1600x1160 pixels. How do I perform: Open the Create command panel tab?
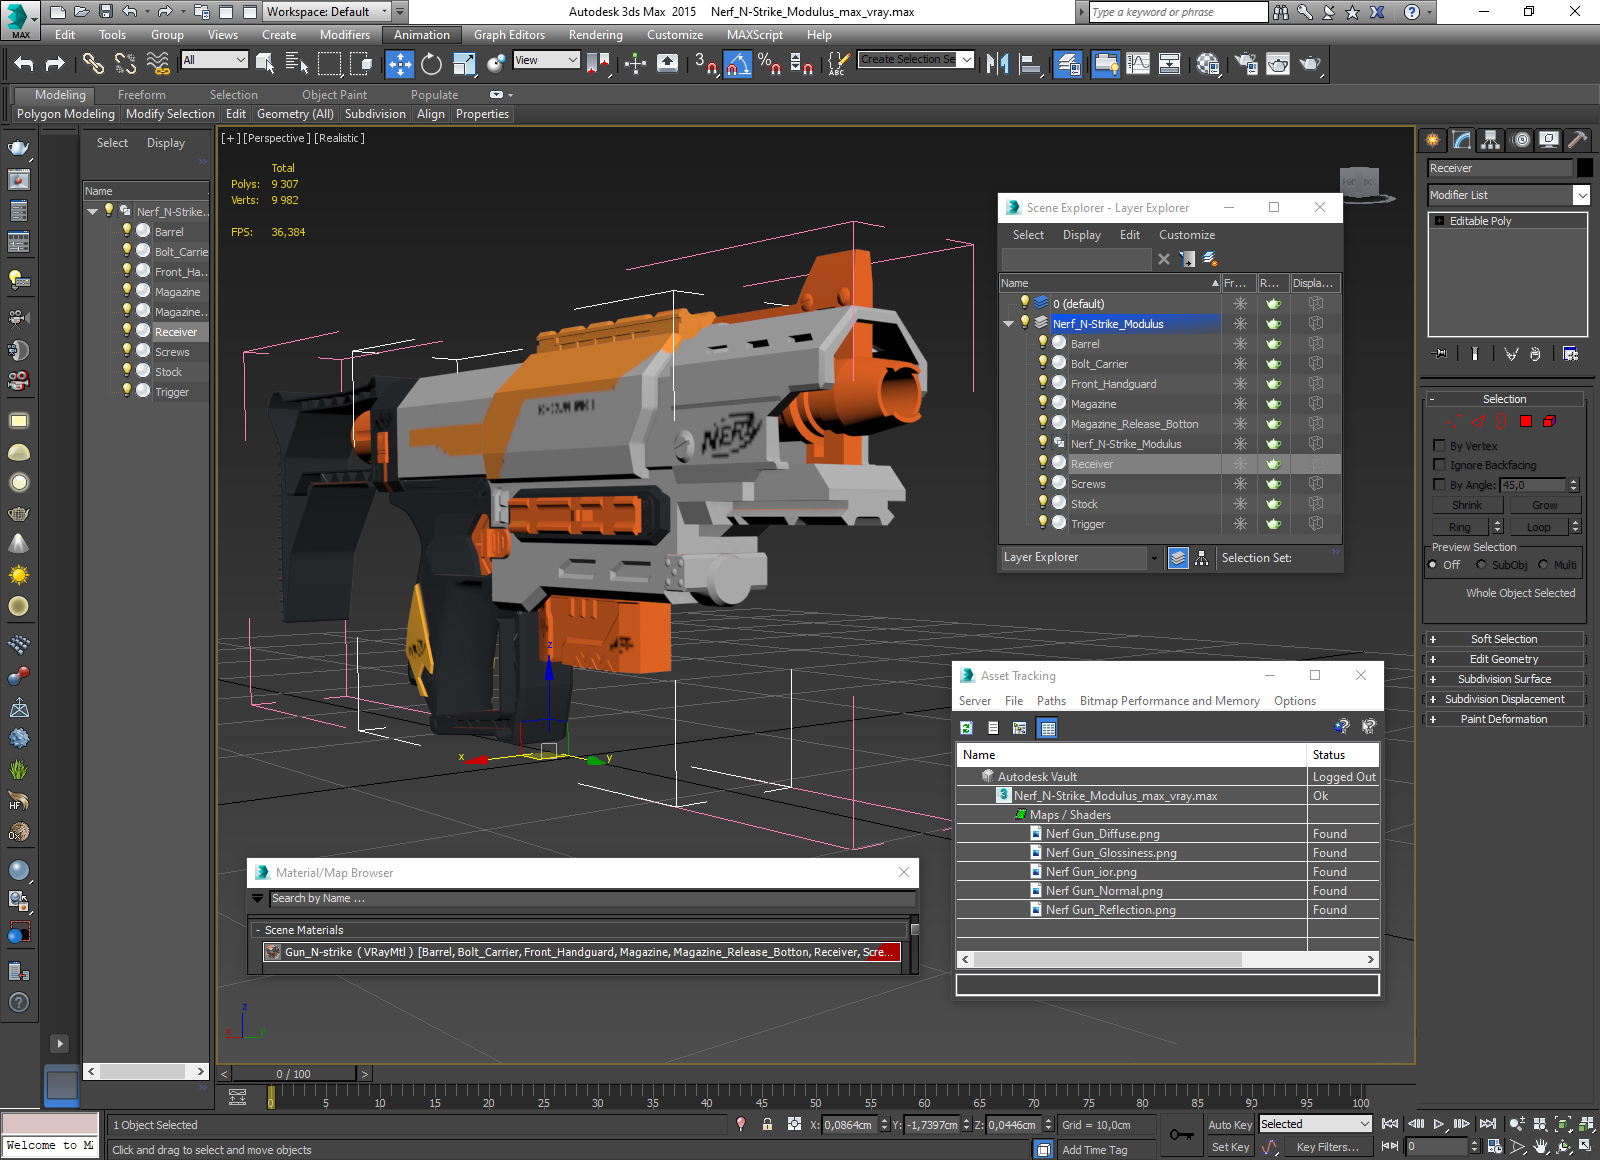[1433, 140]
